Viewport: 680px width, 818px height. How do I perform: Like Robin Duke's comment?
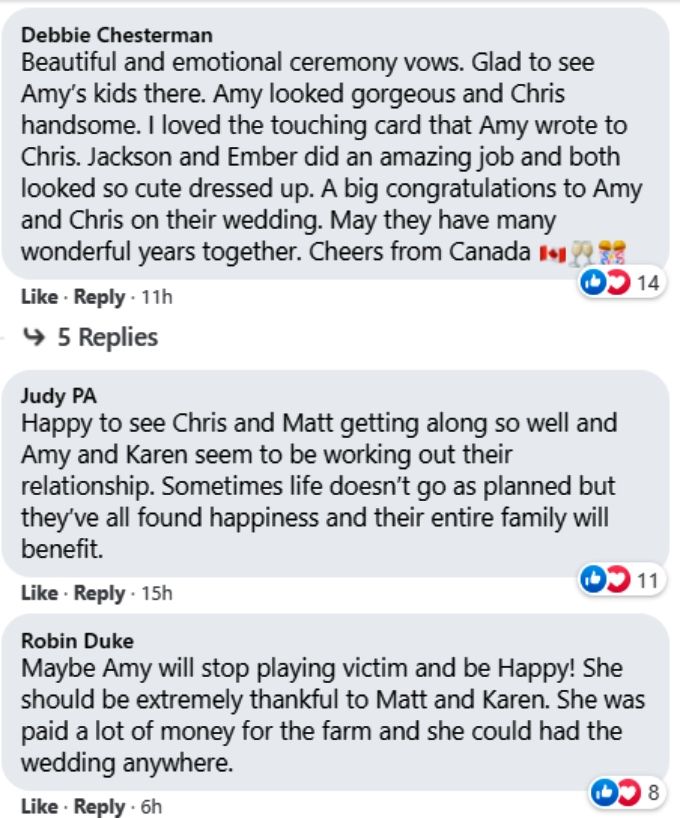(40, 807)
